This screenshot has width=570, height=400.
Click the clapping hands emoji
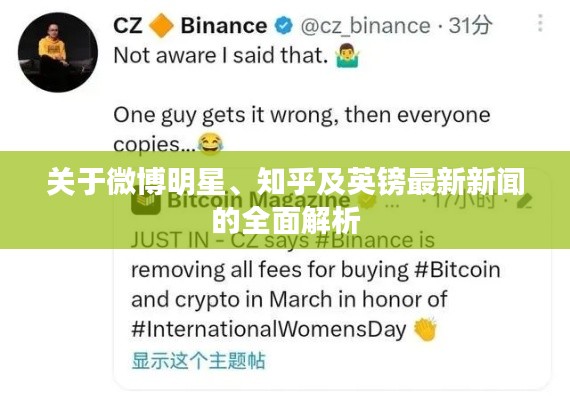[425, 329]
